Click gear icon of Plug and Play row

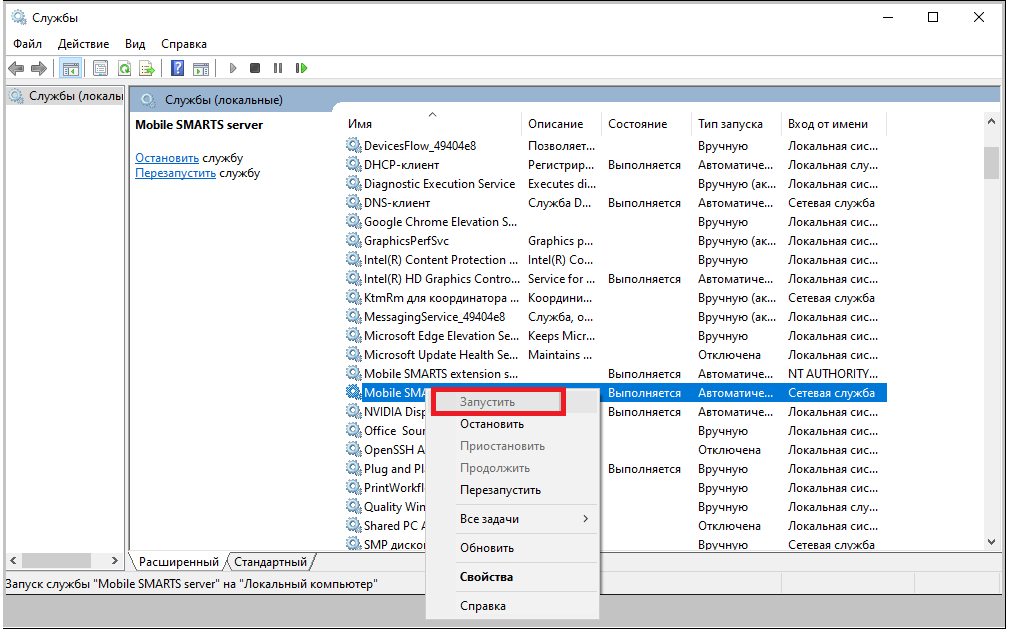pos(354,469)
